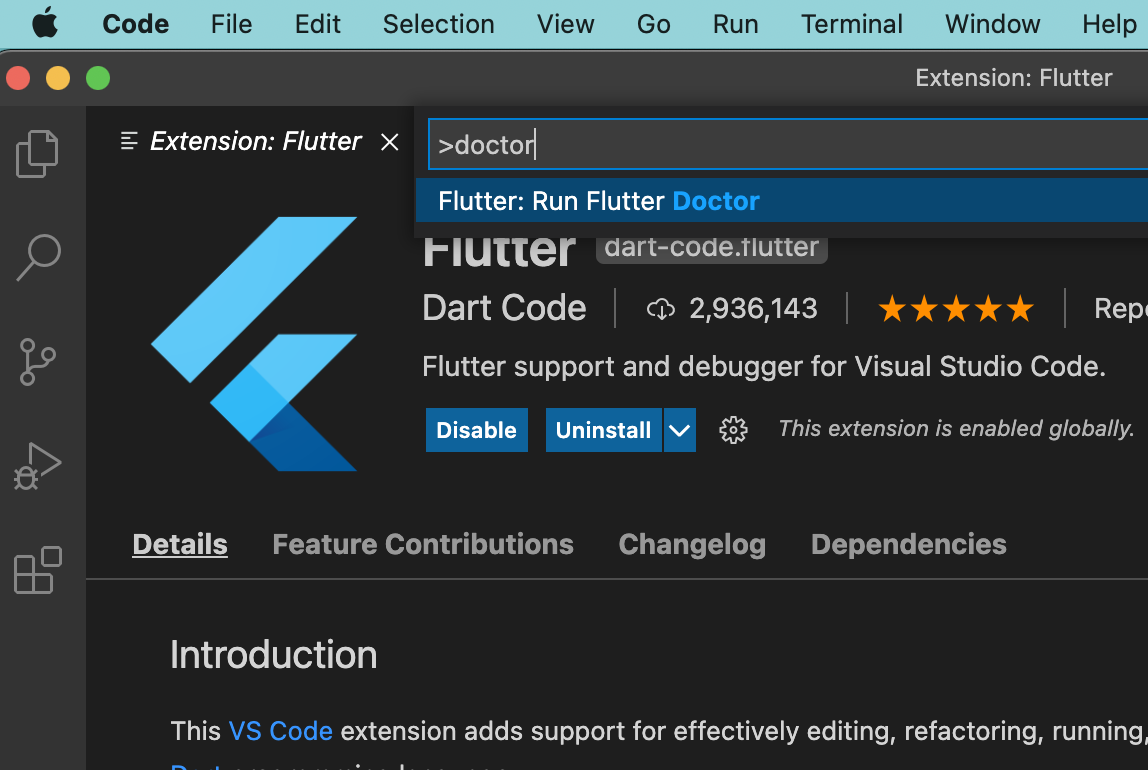Click the download count cloud icon
The height and width of the screenshot is (770, 1148).
pos(661,308)
